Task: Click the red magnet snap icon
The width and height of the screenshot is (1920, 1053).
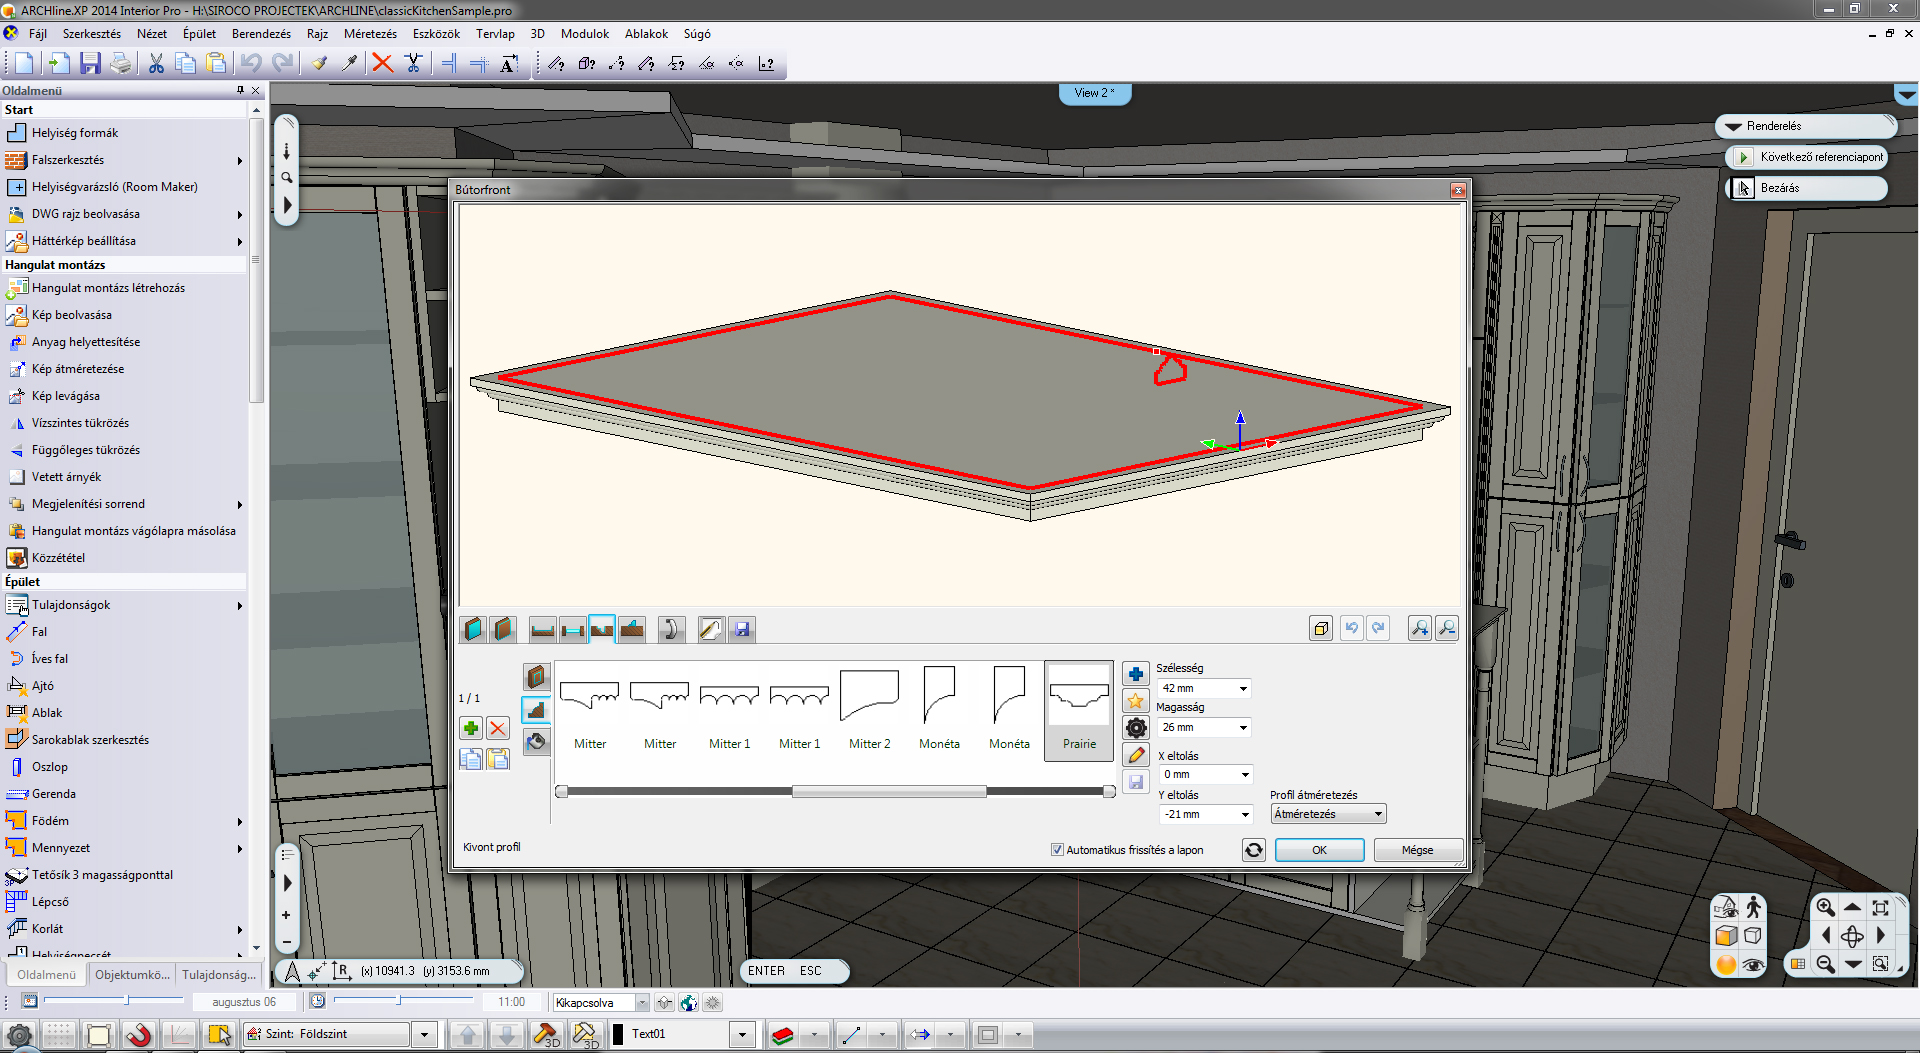Action: (138, 1035)
